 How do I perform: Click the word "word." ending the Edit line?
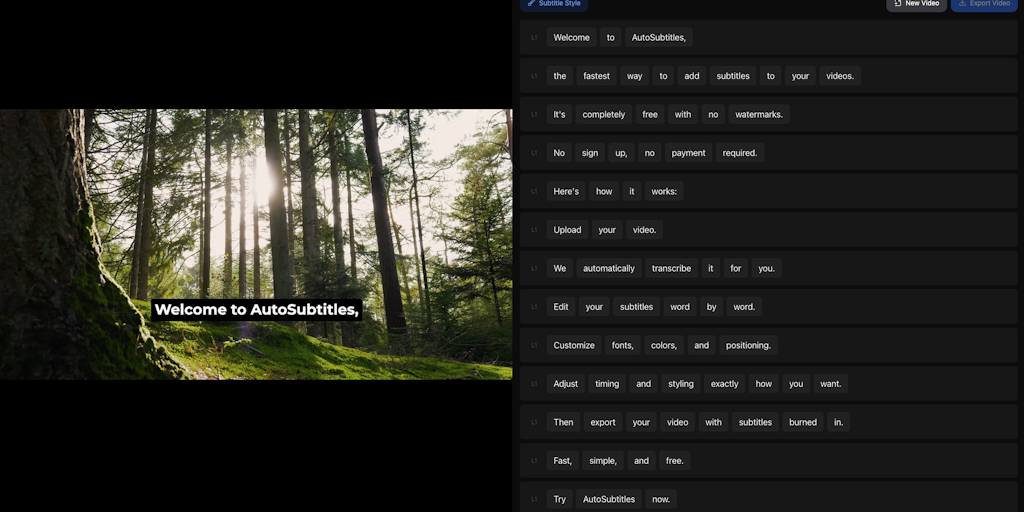[x=744, y=307]
